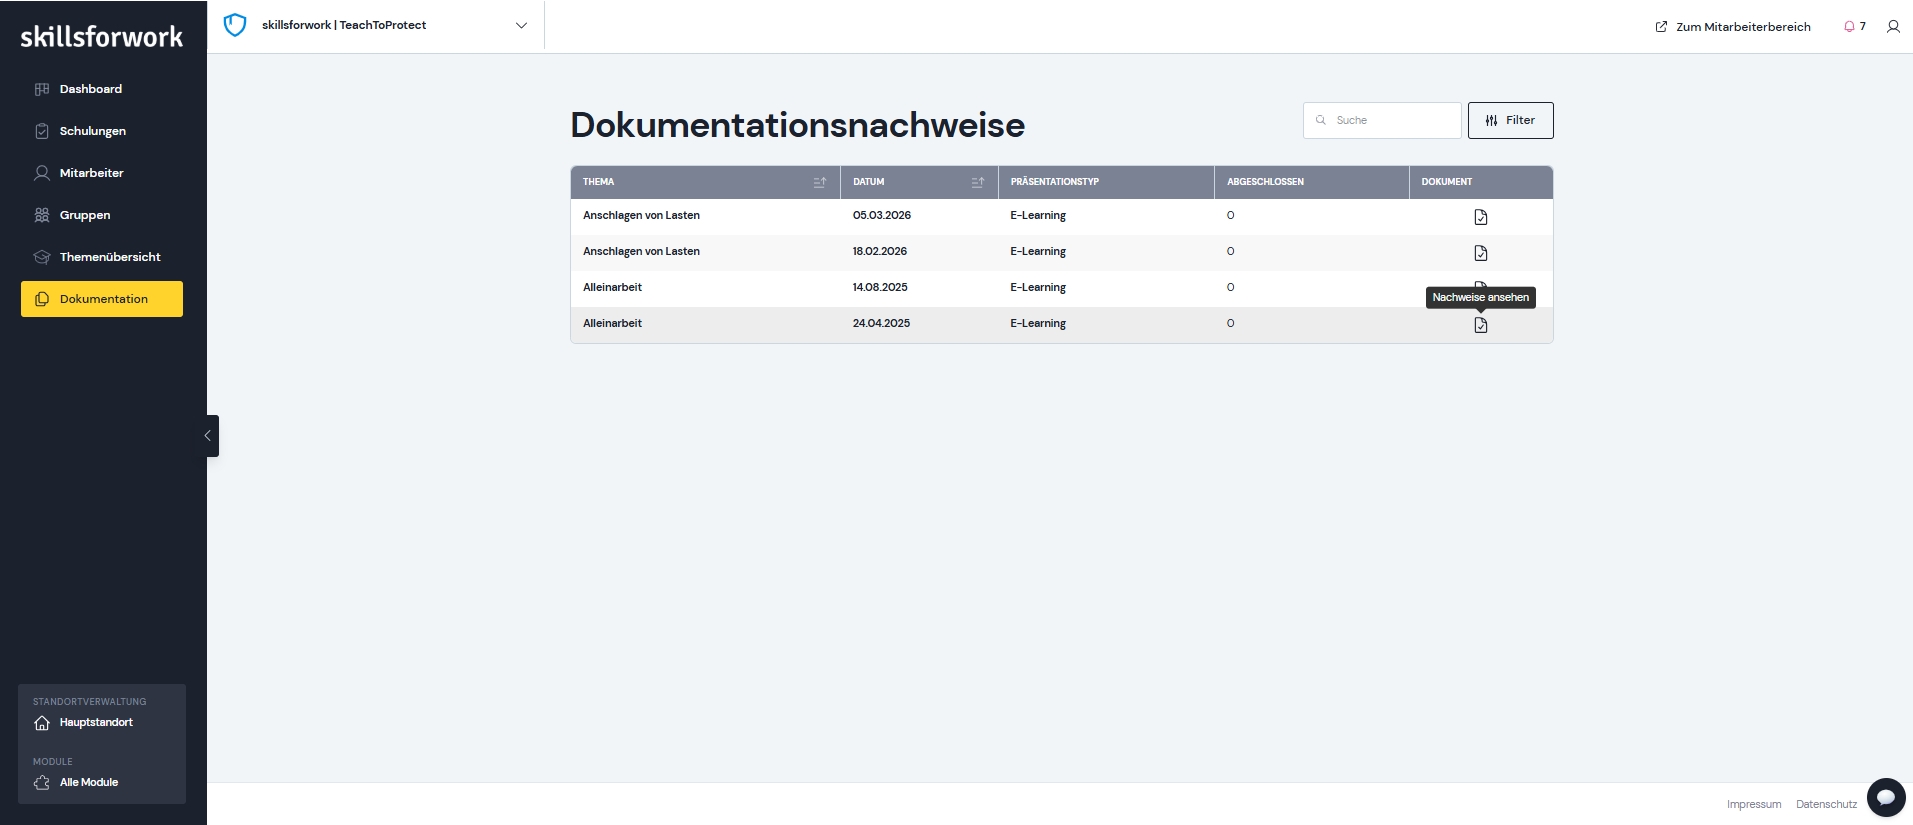Open the Impressum footer link
This screenshot has width=1913, height=825.
pos(1753,804)
